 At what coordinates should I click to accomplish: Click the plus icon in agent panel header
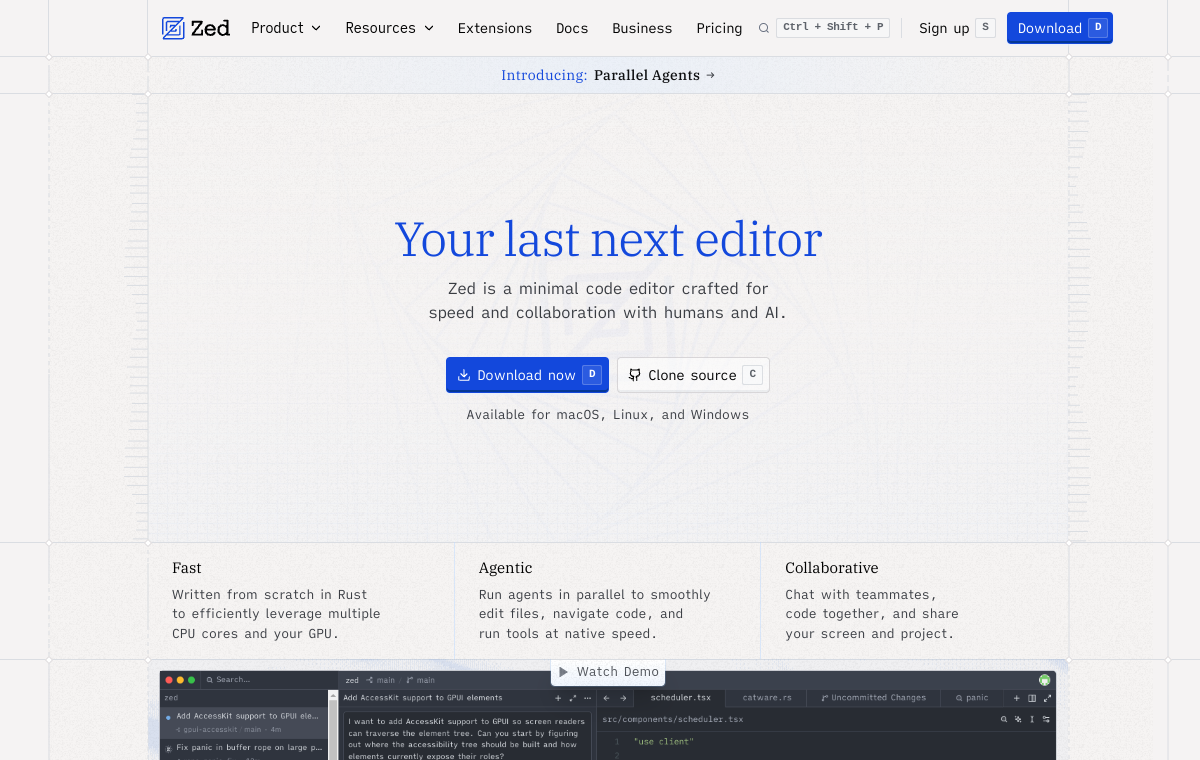tap(558, 698)
